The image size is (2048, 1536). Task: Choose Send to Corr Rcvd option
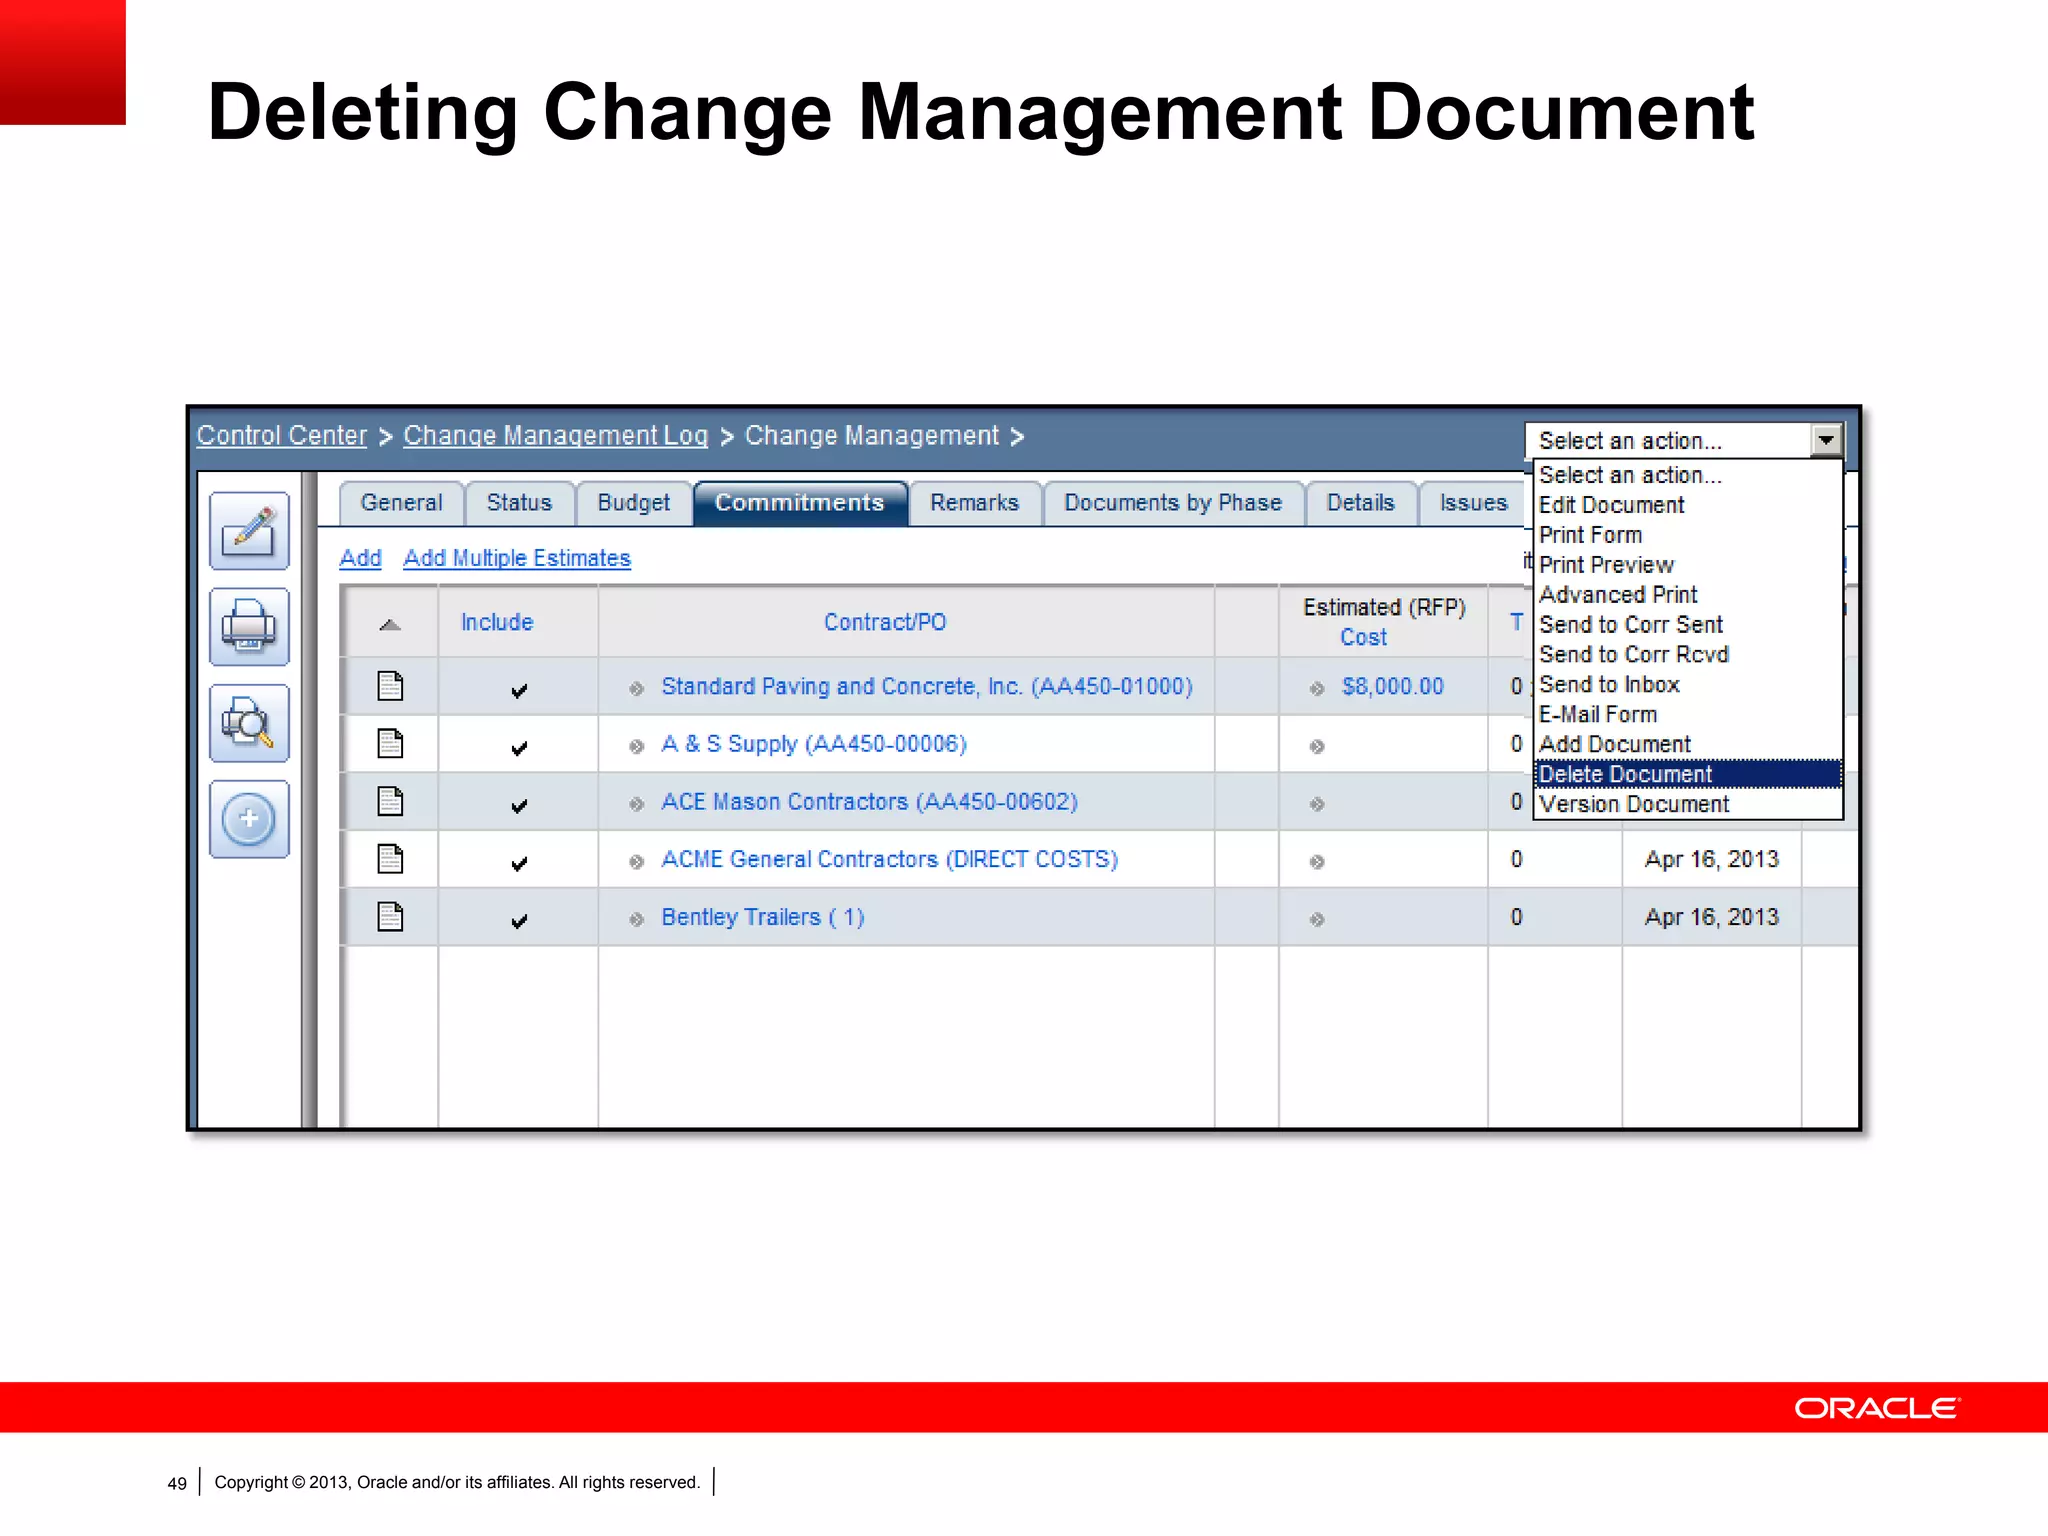tap(1688, 655)
